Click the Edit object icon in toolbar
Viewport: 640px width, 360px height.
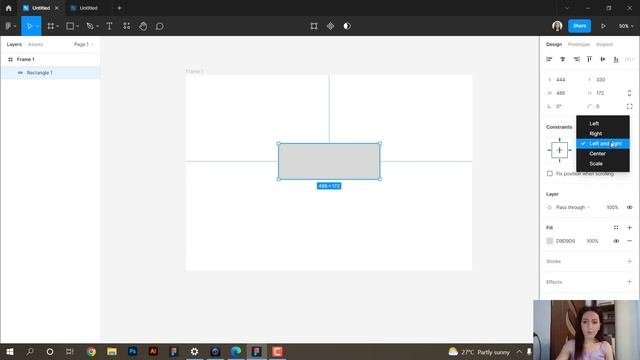pyautogui.click(x=314, y=26)
